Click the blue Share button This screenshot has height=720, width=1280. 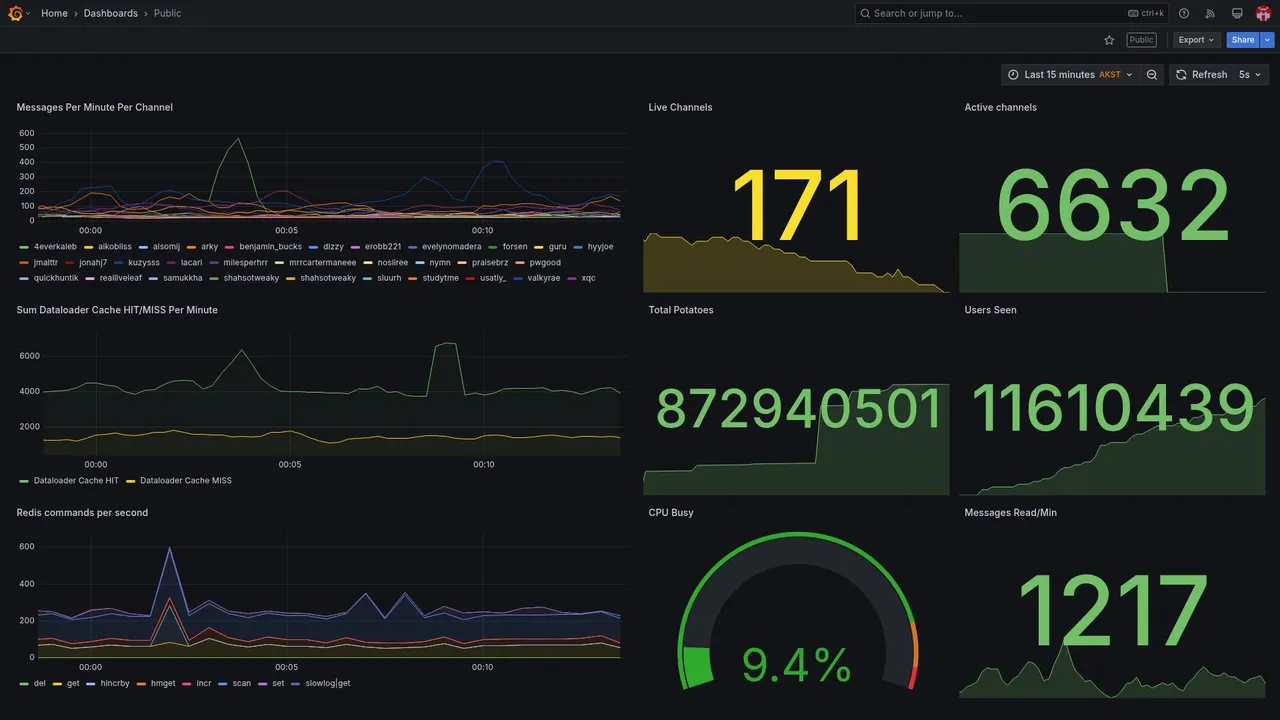1243,40
